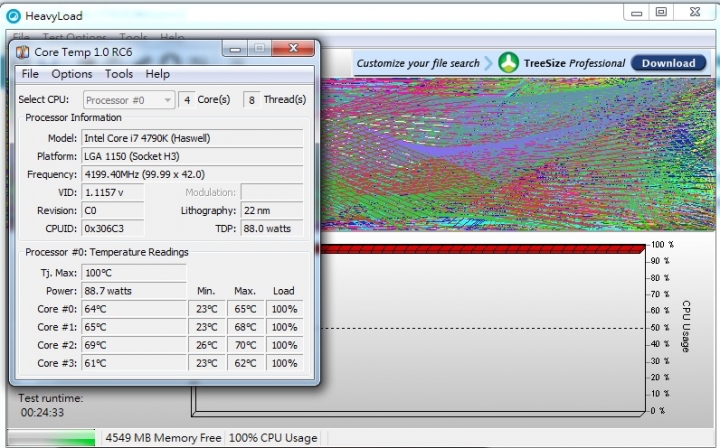Minimize the HeavyLoad window
The image size is (720, 448).
[x=636, y=12]
